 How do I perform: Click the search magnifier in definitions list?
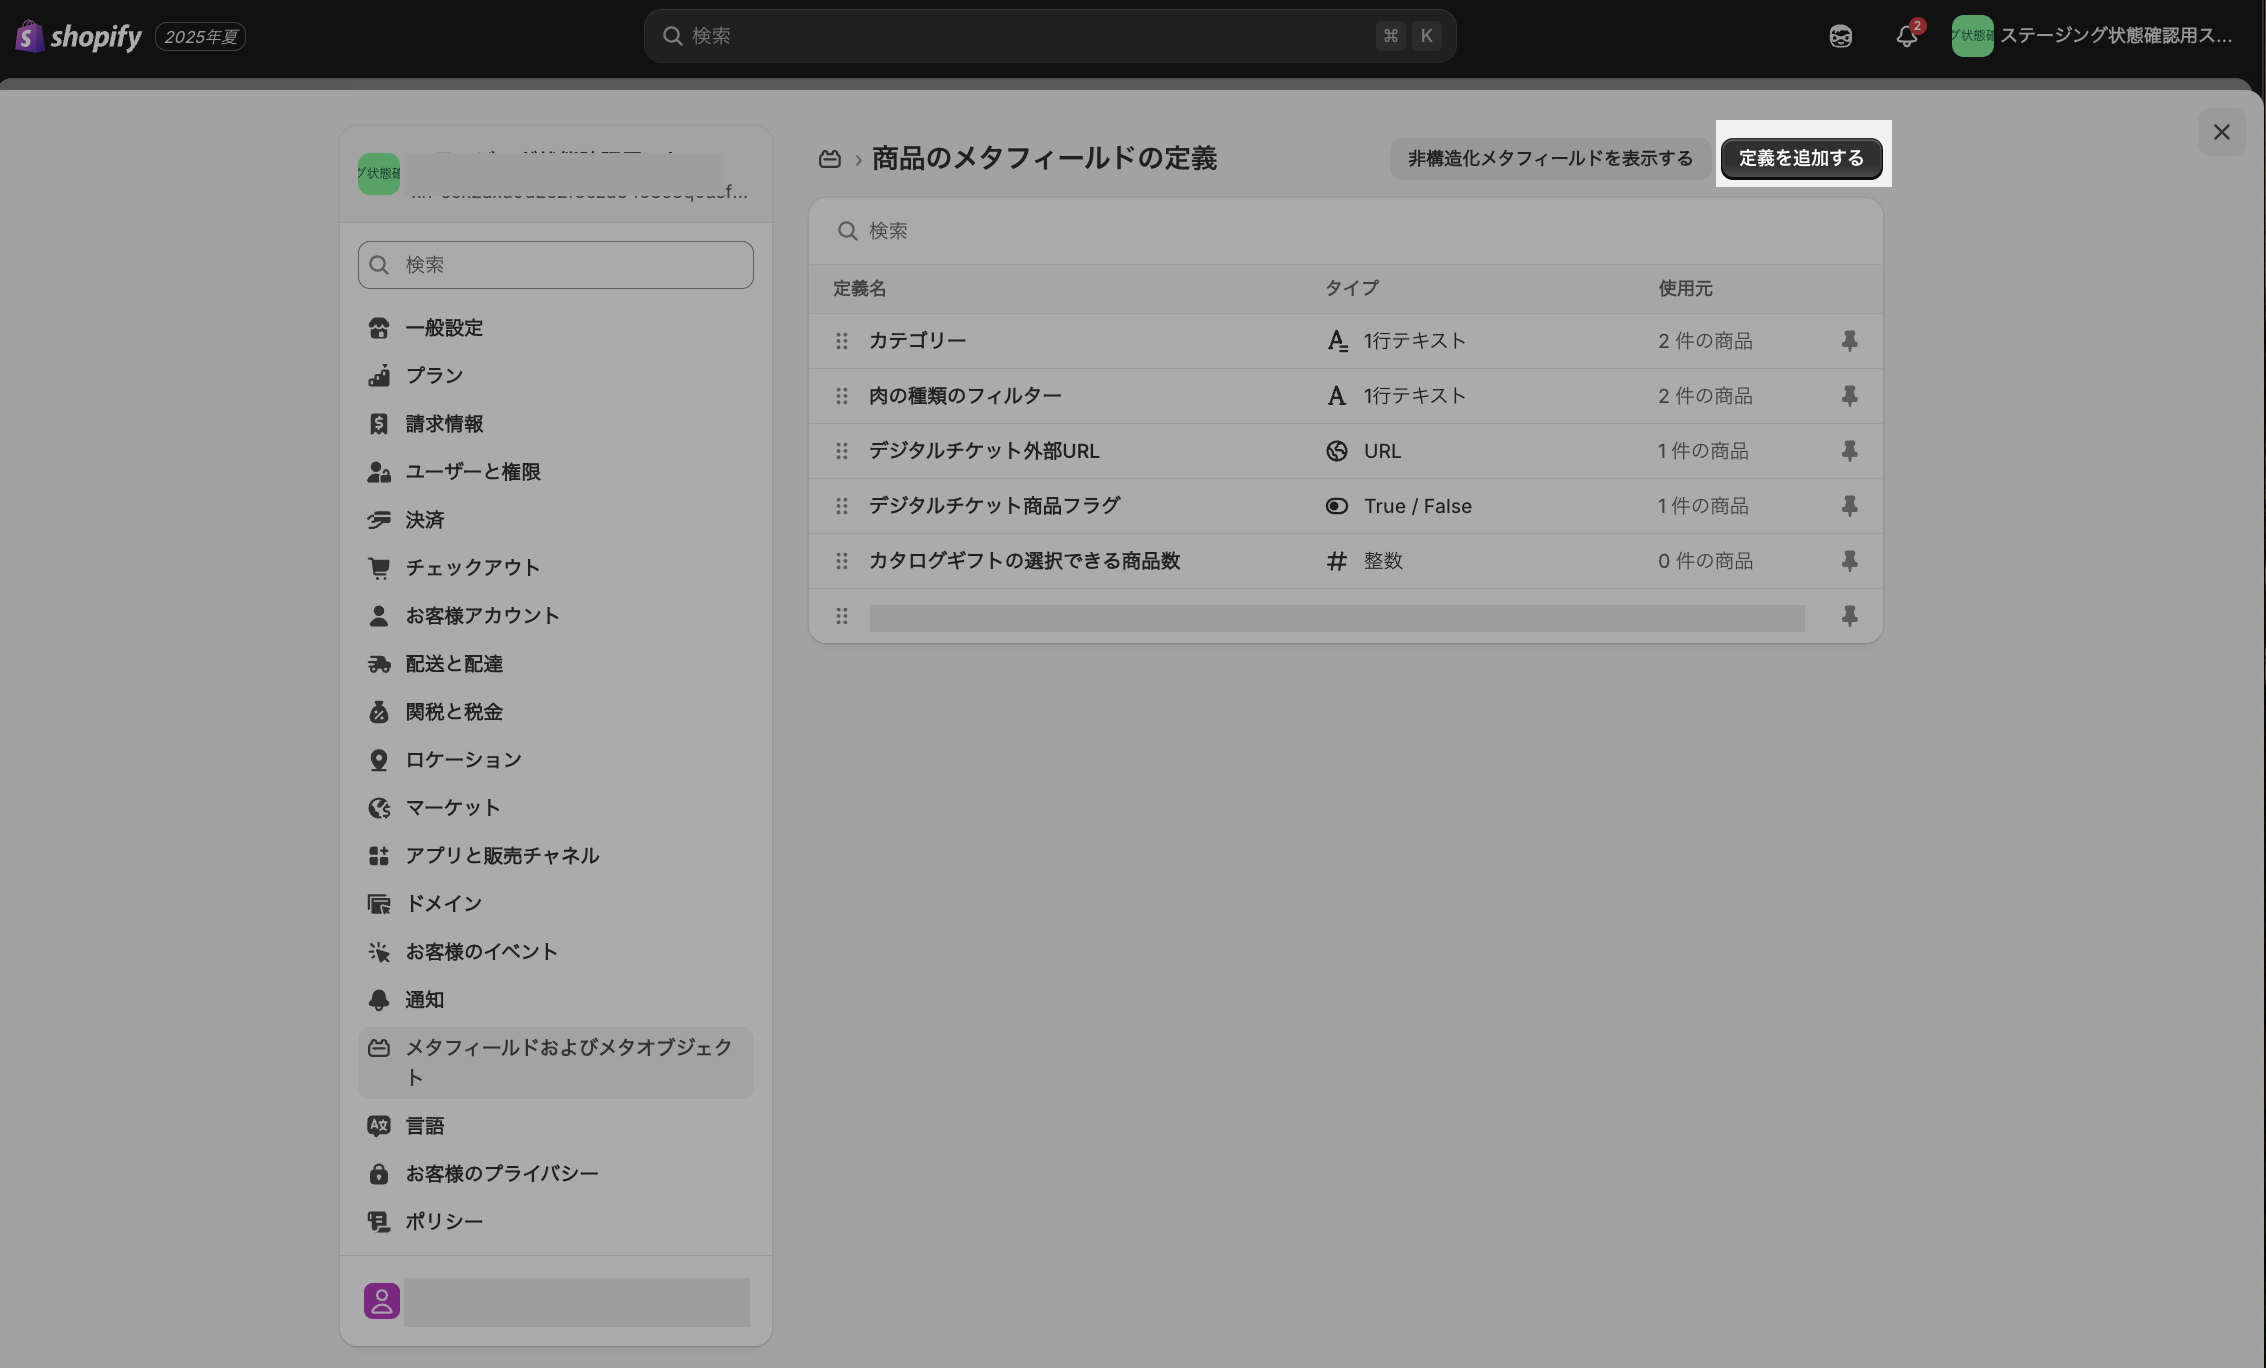point(847,231)
